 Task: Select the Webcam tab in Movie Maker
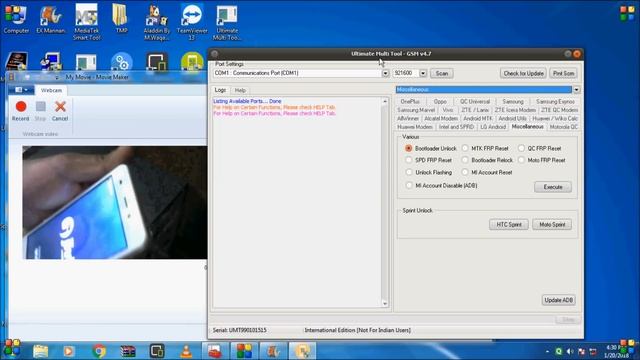pos(51,90)
